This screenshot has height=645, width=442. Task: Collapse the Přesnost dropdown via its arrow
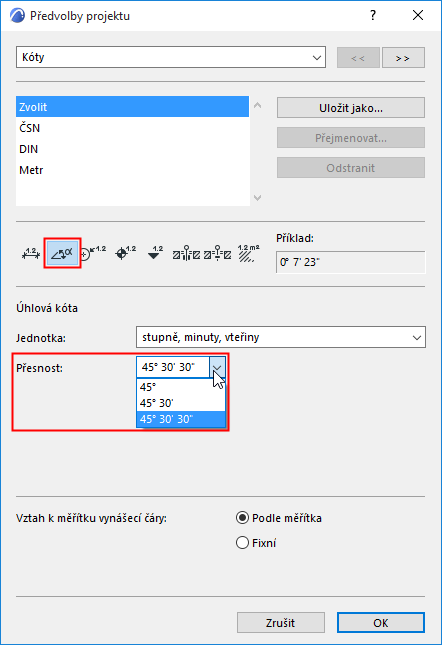tap(217, 367)
